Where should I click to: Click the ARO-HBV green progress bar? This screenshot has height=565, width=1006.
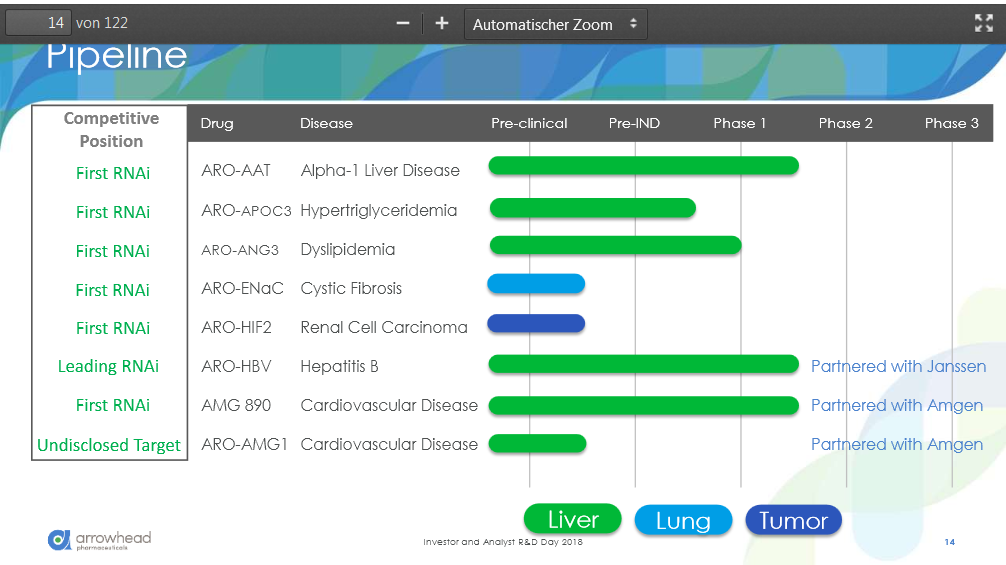(x=644, y=364)
